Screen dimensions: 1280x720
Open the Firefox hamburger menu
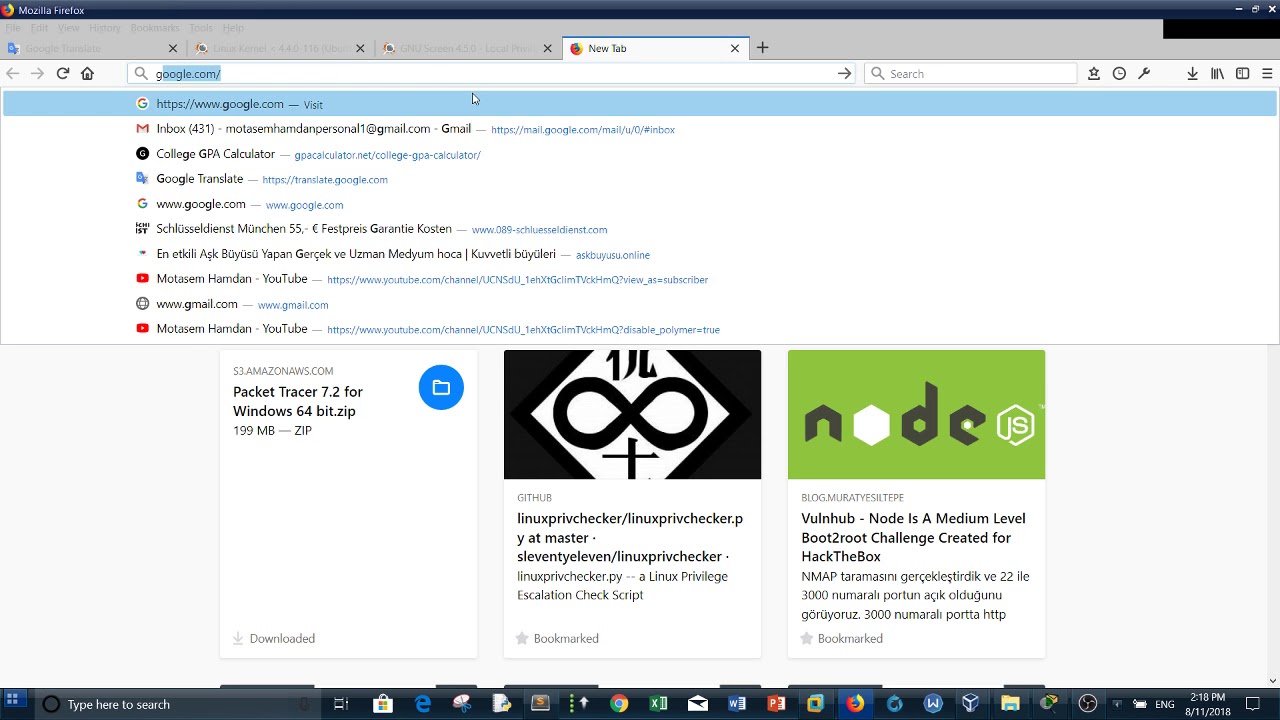(x=1267, y=73)
